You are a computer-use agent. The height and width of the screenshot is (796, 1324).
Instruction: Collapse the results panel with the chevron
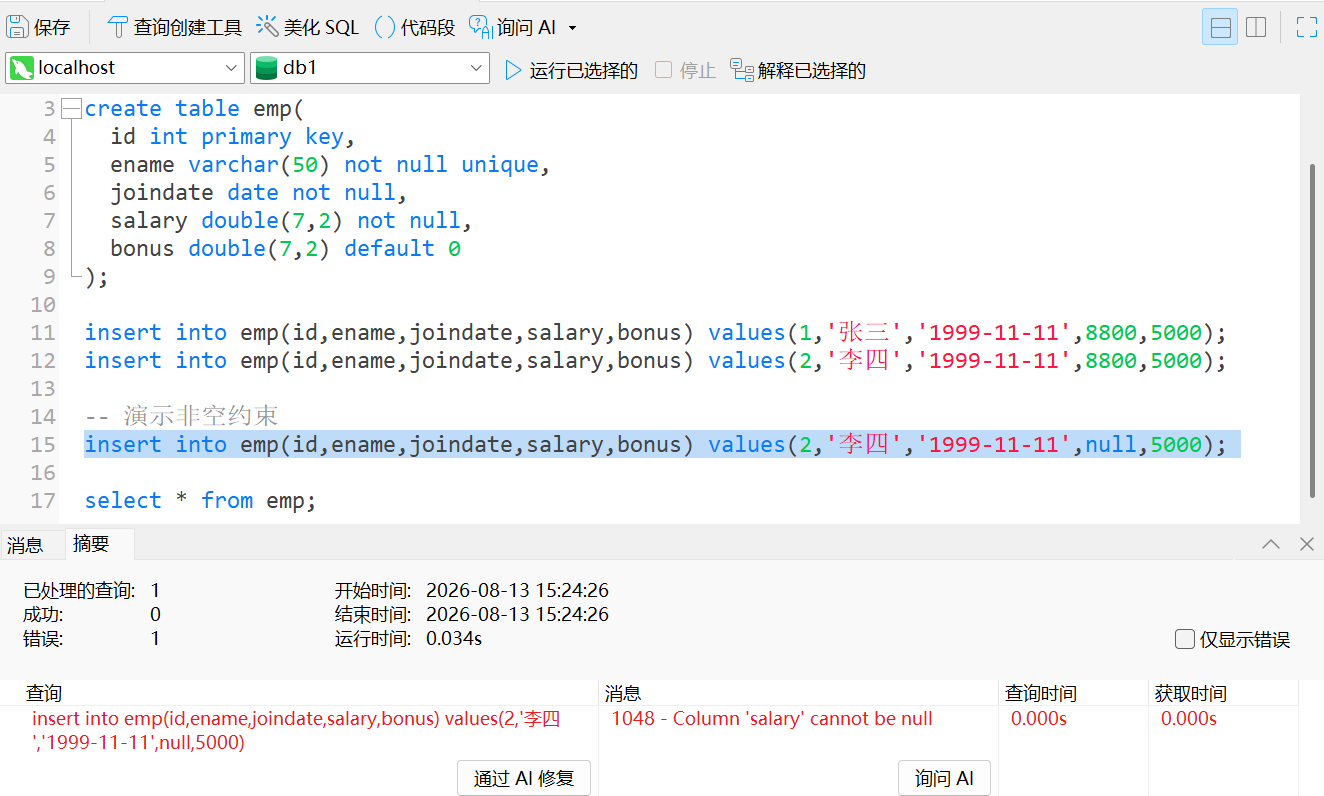click(1271, 544)
